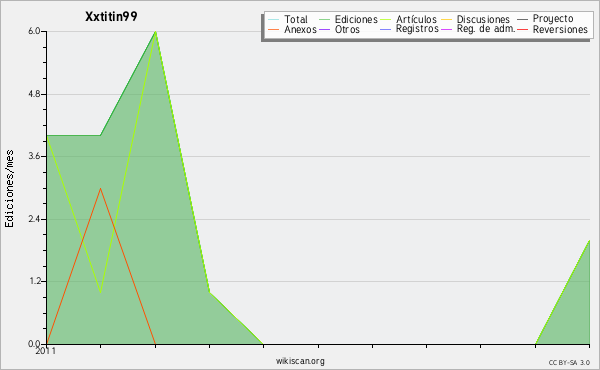
Task: Click the orange Anexos legend line swatch
Action: click(x=274, y=29)
